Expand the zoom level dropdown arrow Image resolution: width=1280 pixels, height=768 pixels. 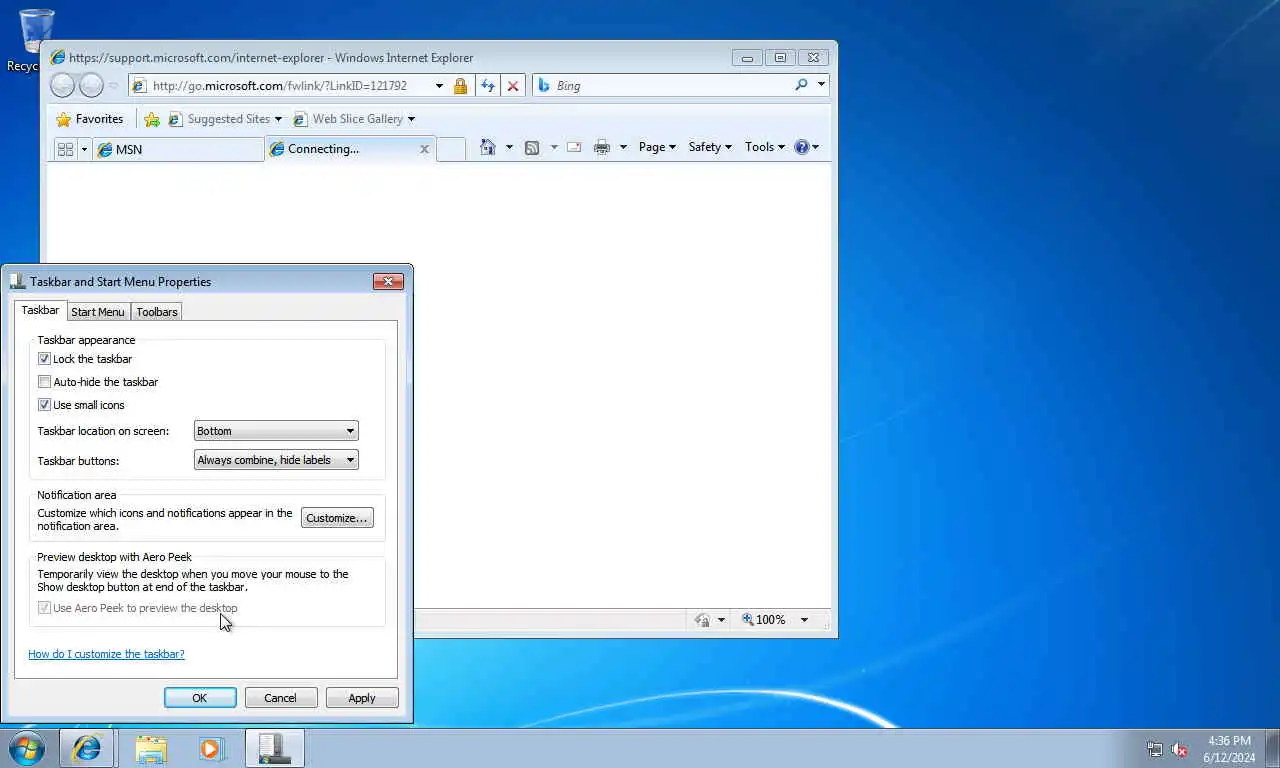804,620
